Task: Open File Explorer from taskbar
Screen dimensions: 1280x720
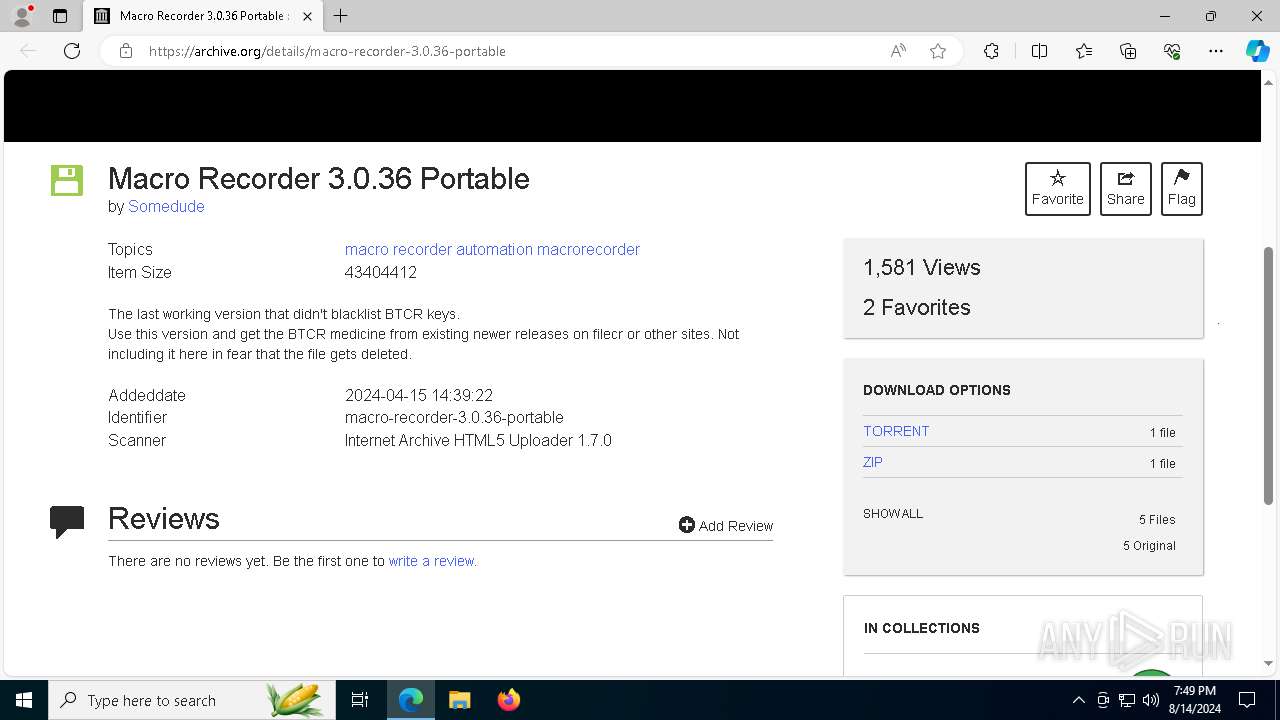Action: tap(459, 700)
